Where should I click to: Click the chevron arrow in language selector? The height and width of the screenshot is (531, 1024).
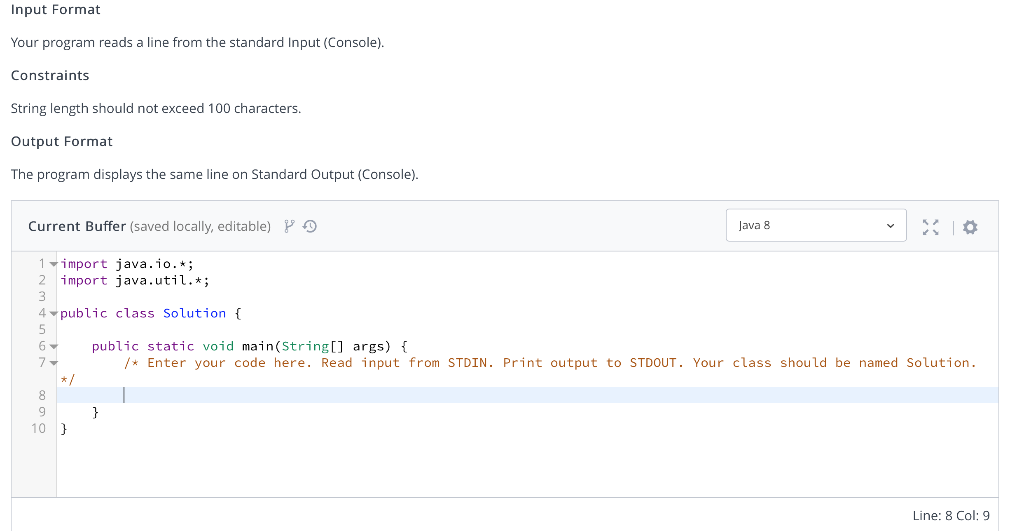click(890, 226)
